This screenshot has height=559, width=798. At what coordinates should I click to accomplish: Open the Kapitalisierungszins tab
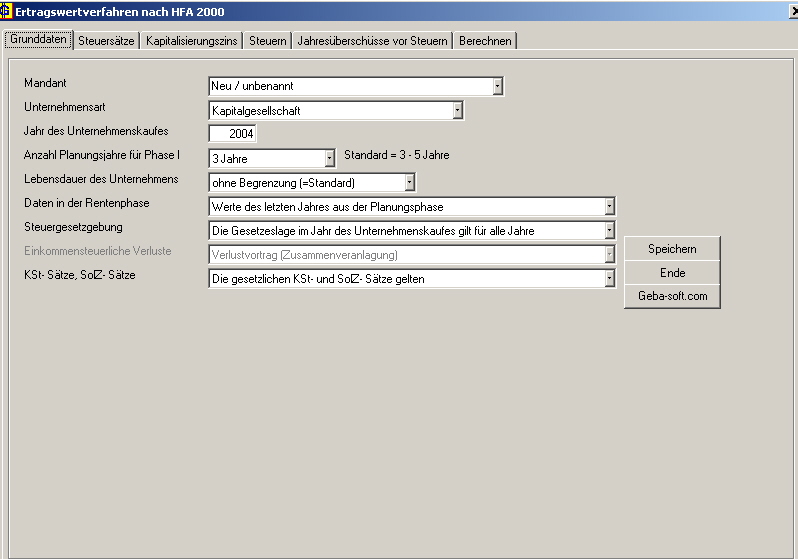point(193,41)
